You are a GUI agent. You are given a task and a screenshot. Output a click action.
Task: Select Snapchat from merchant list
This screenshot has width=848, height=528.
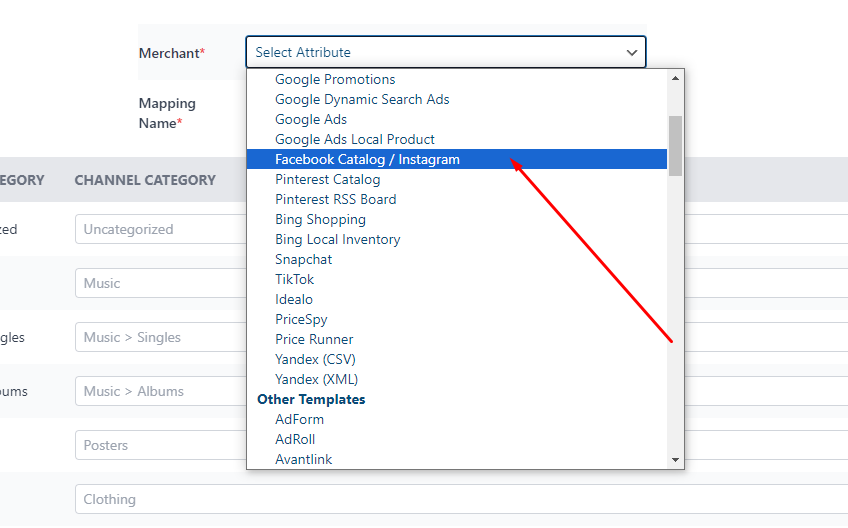[303, 259]
